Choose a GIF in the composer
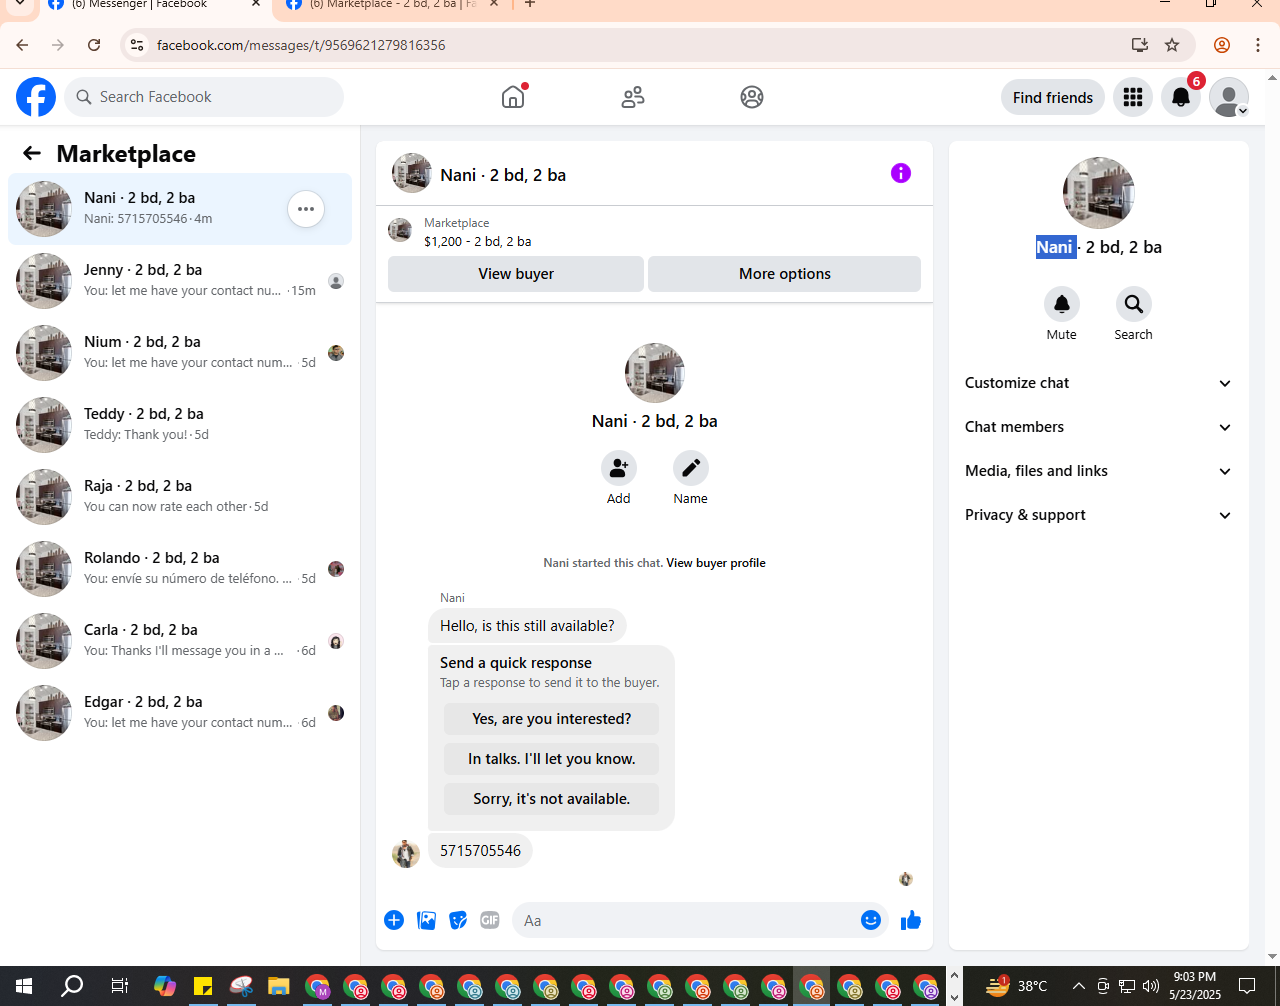1280x1006 pixels. pos(490,920)
